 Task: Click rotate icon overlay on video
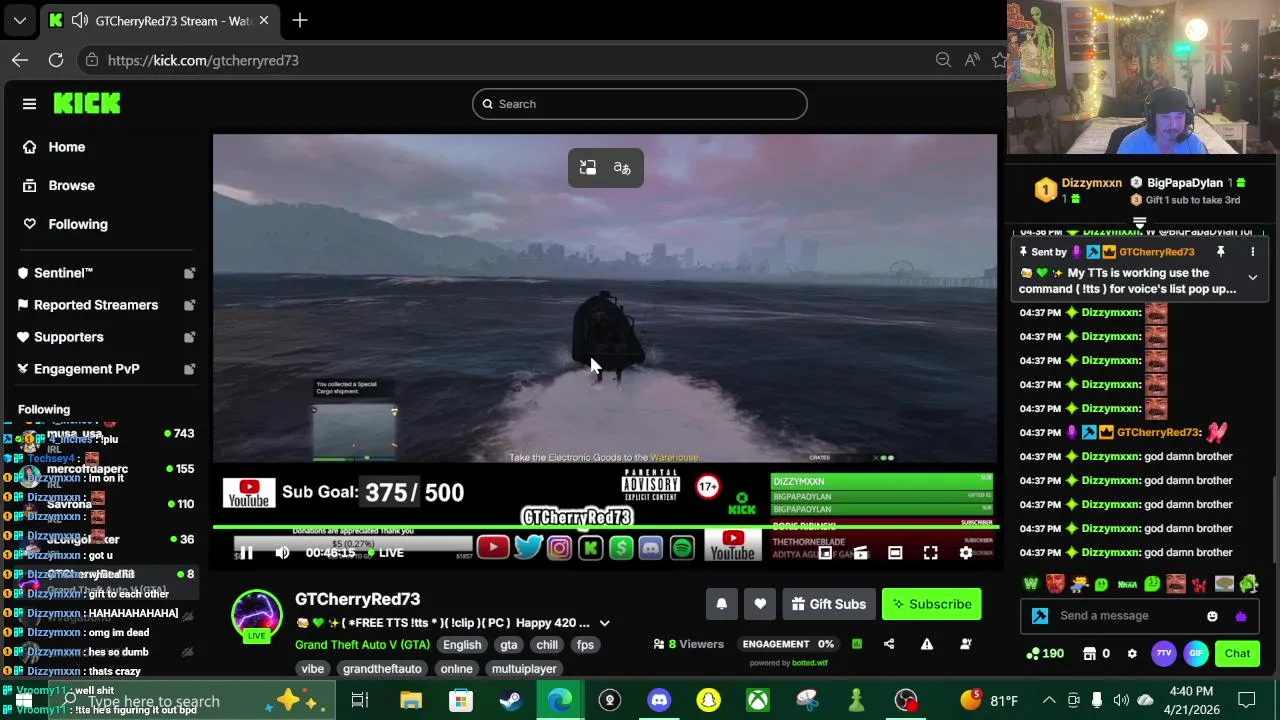point(588,168)
